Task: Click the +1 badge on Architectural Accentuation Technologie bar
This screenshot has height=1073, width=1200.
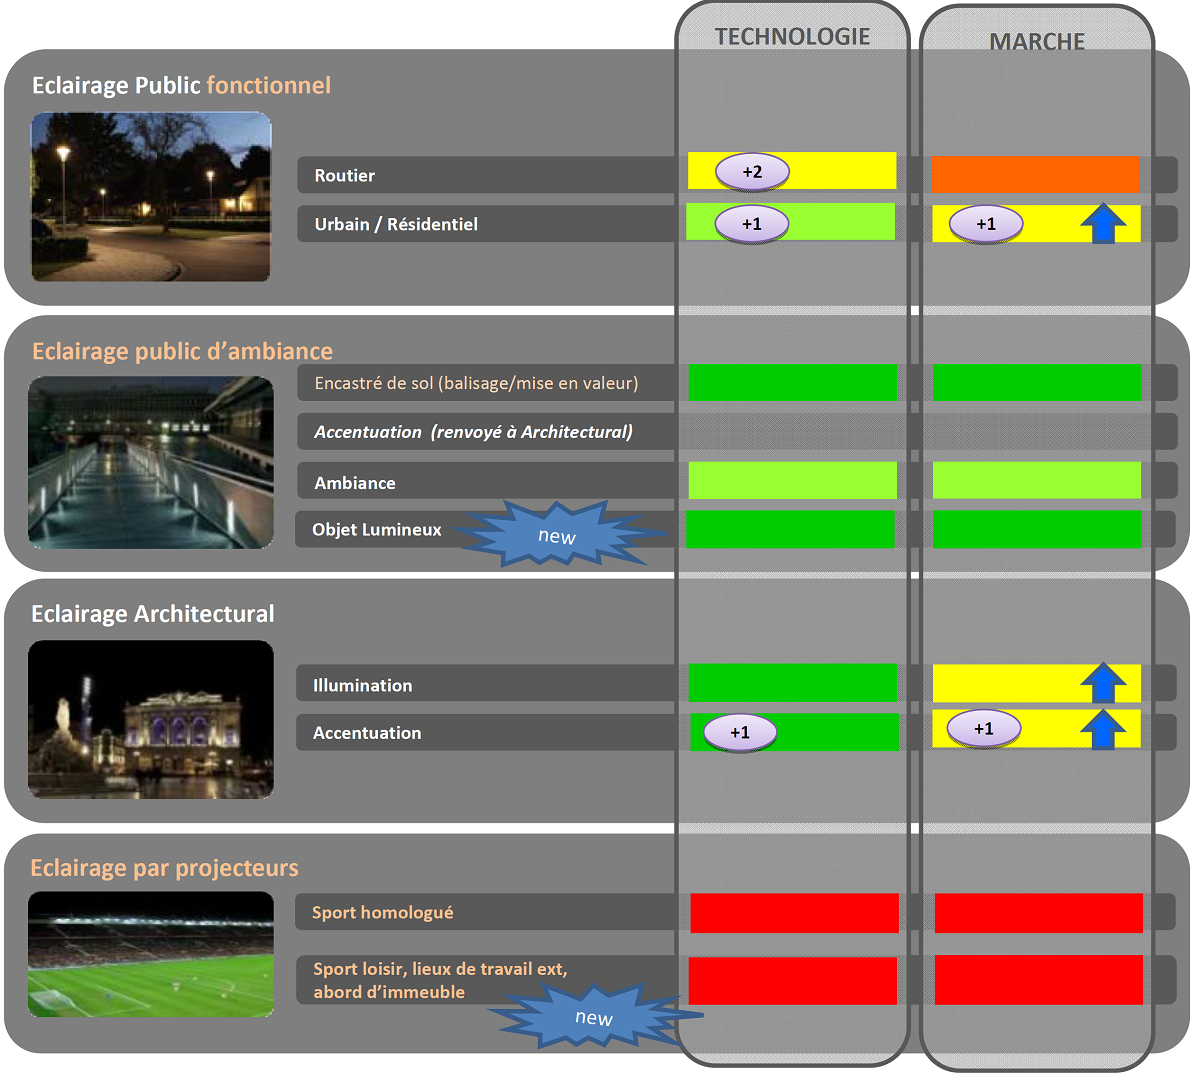Action: click(740, 732)
